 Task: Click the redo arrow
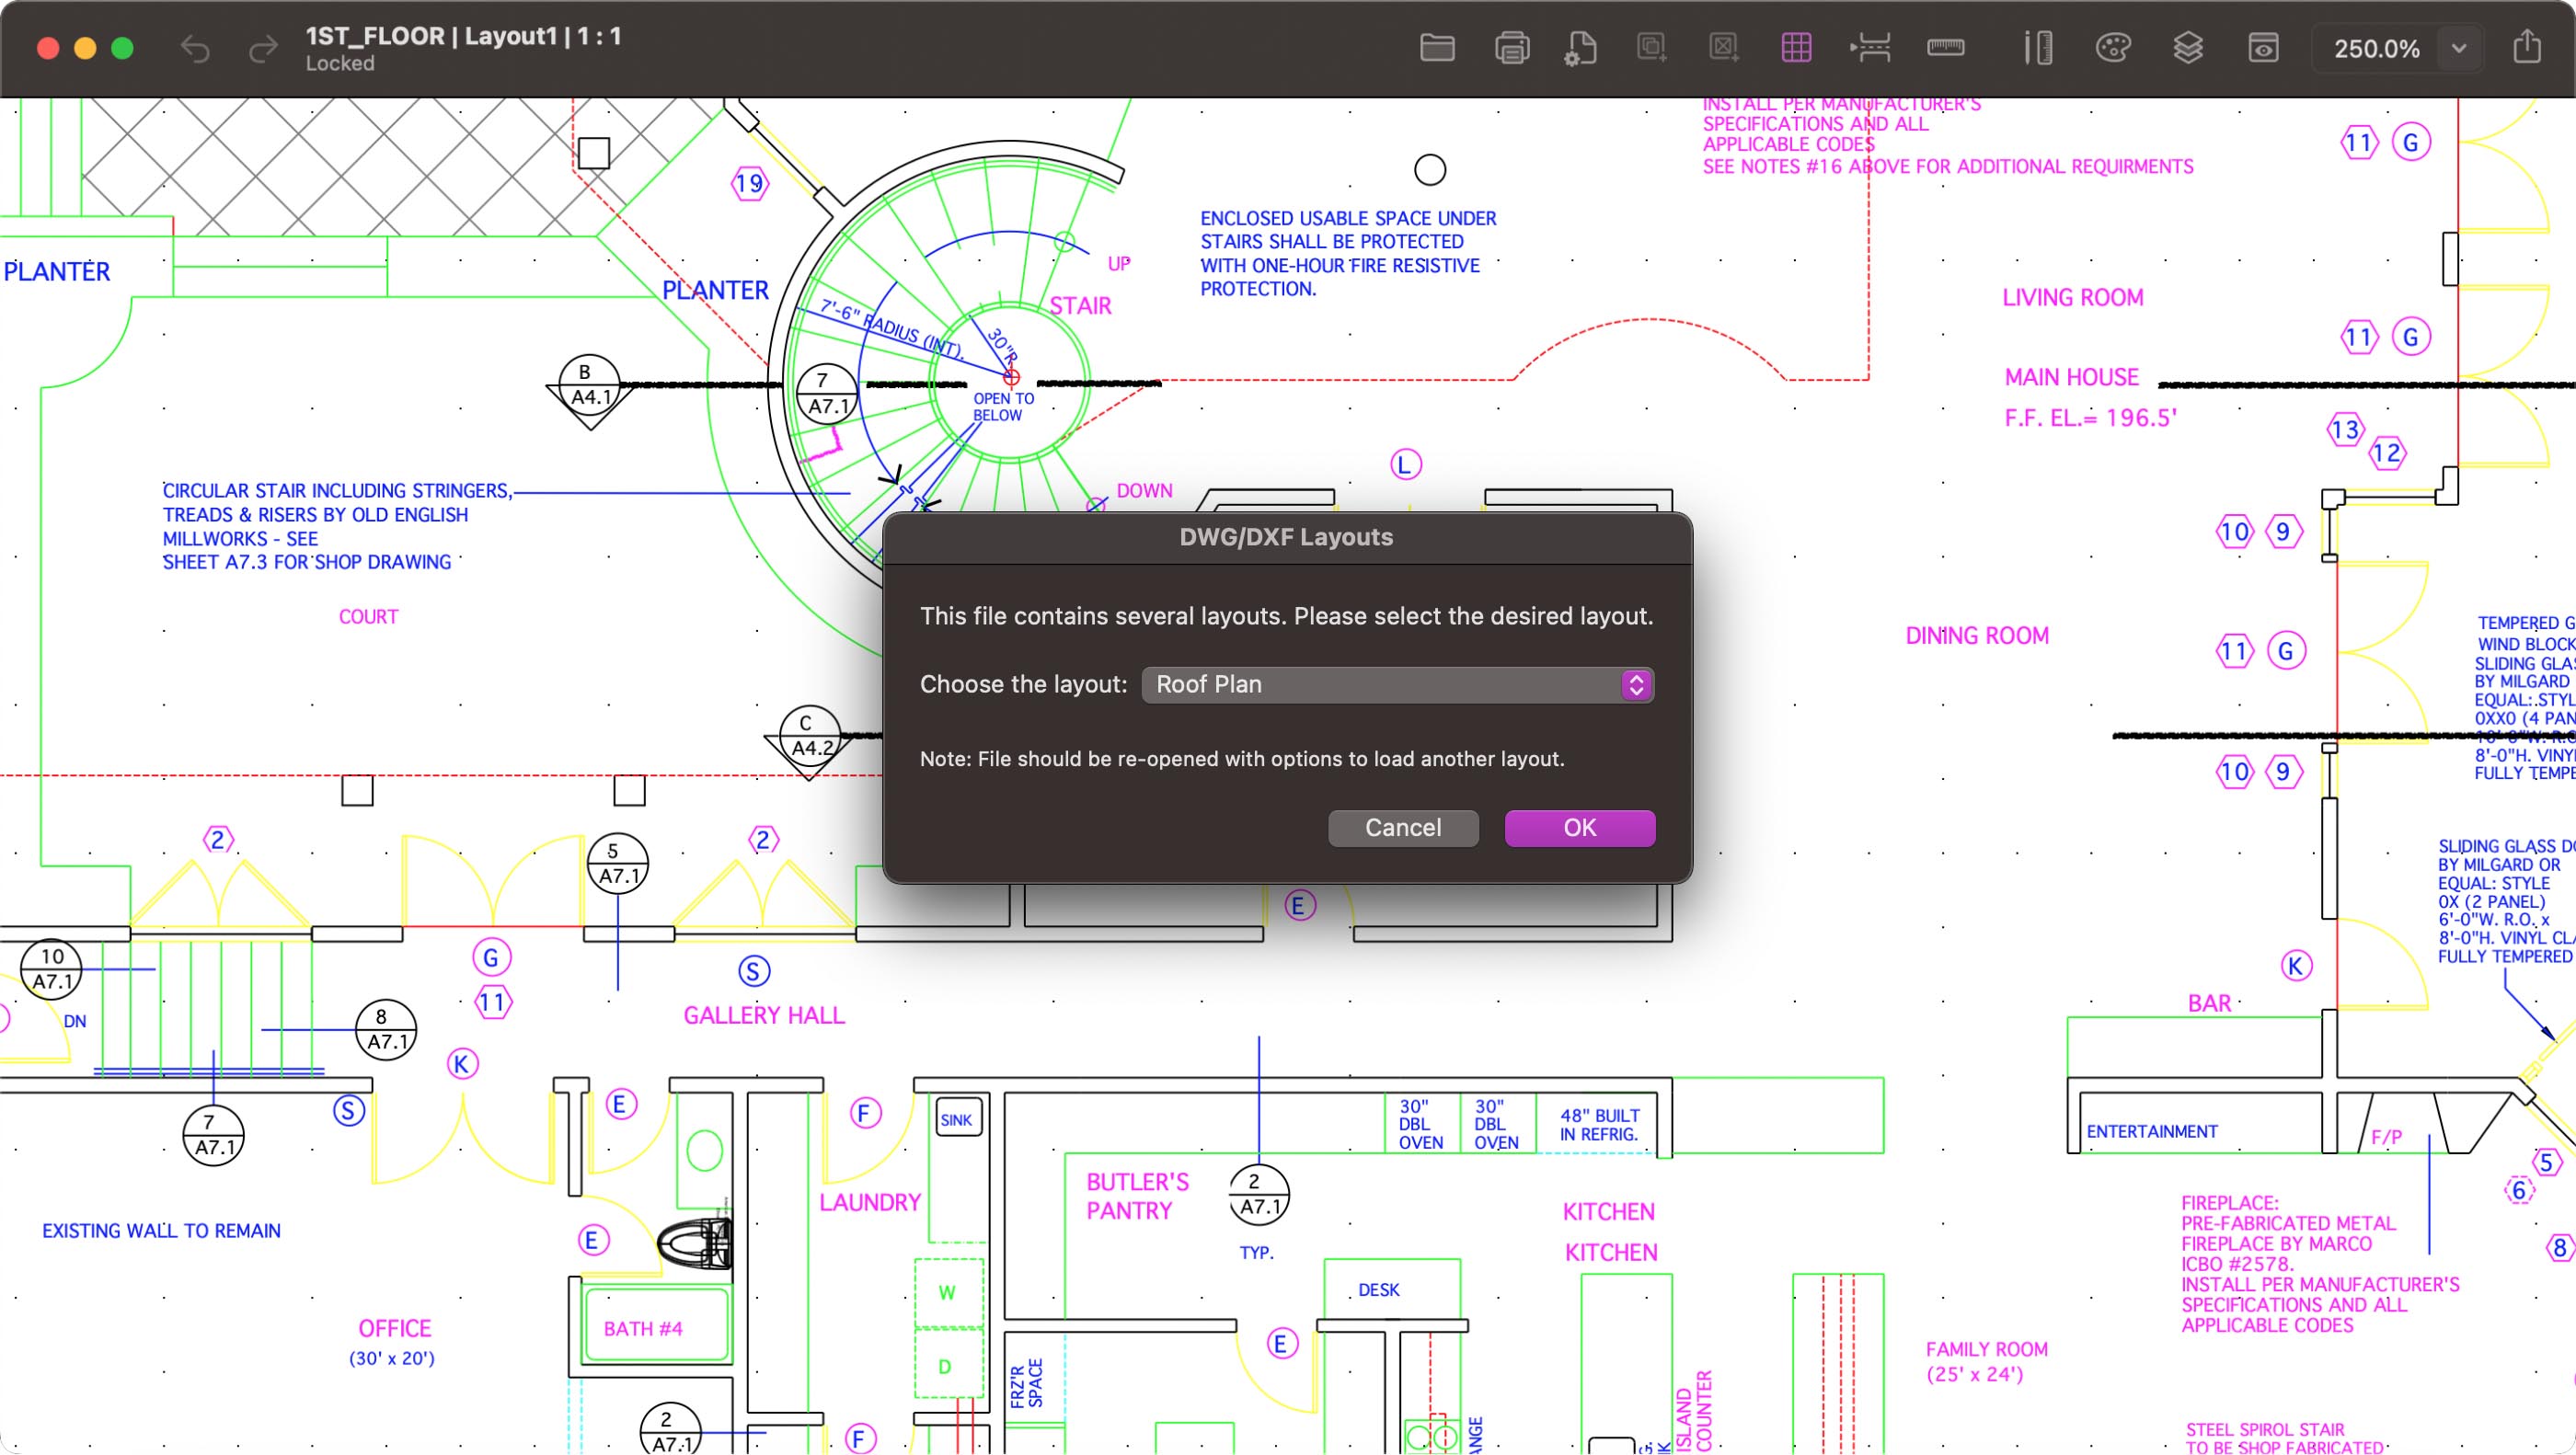pyautogui.click(x=263, y=47)
